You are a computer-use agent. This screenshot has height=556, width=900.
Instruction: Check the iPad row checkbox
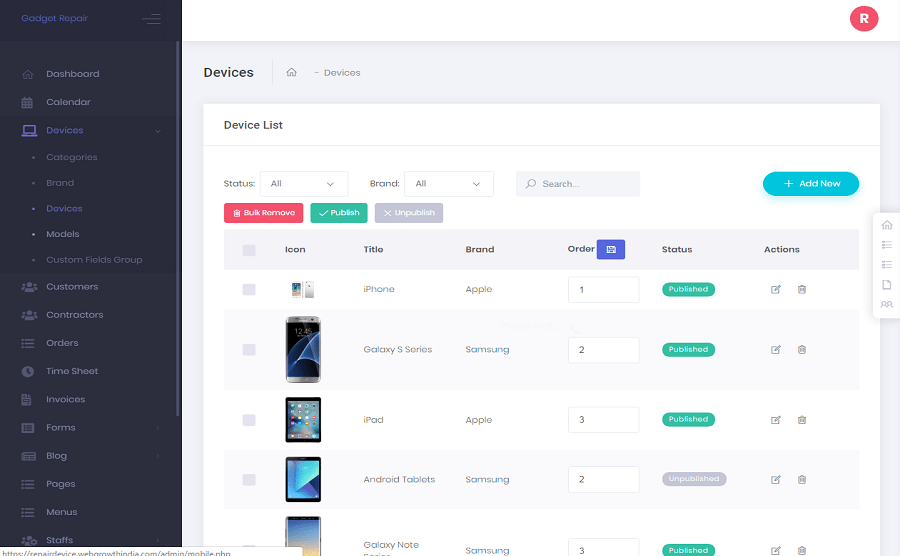point(249,420)
